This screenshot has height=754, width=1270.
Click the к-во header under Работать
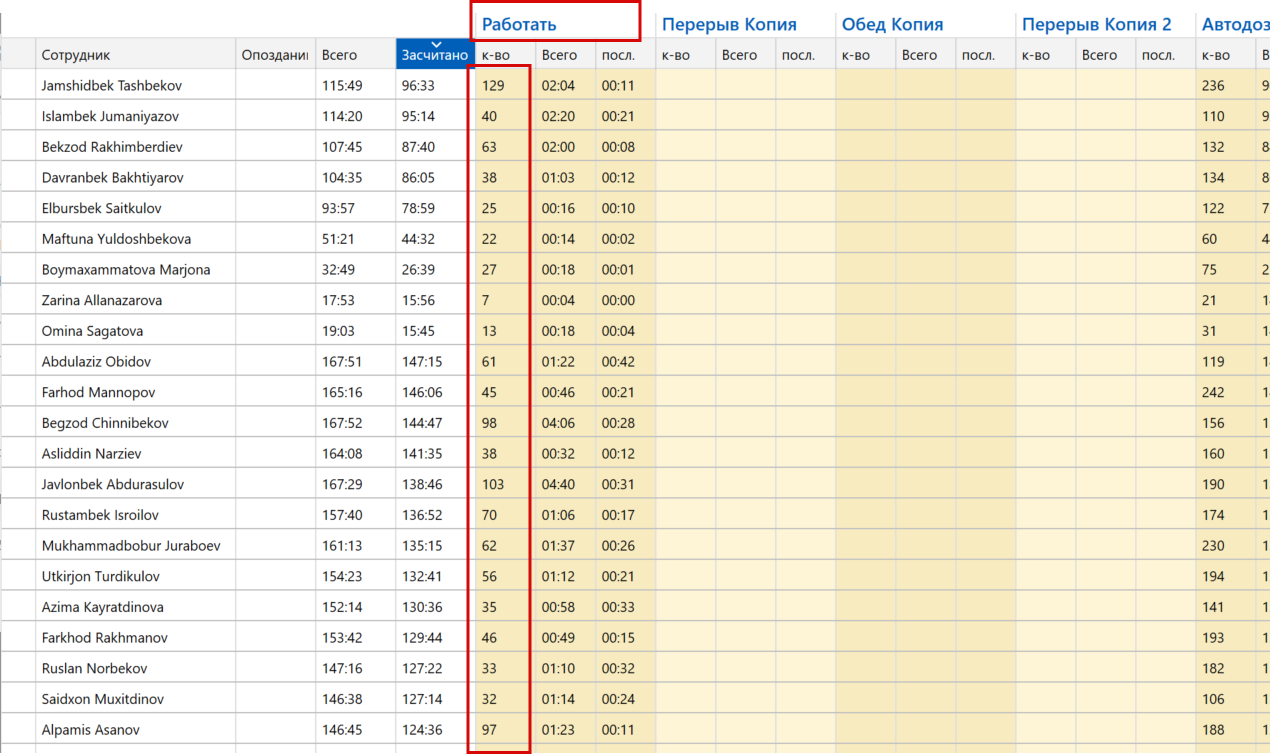(505, 55)
